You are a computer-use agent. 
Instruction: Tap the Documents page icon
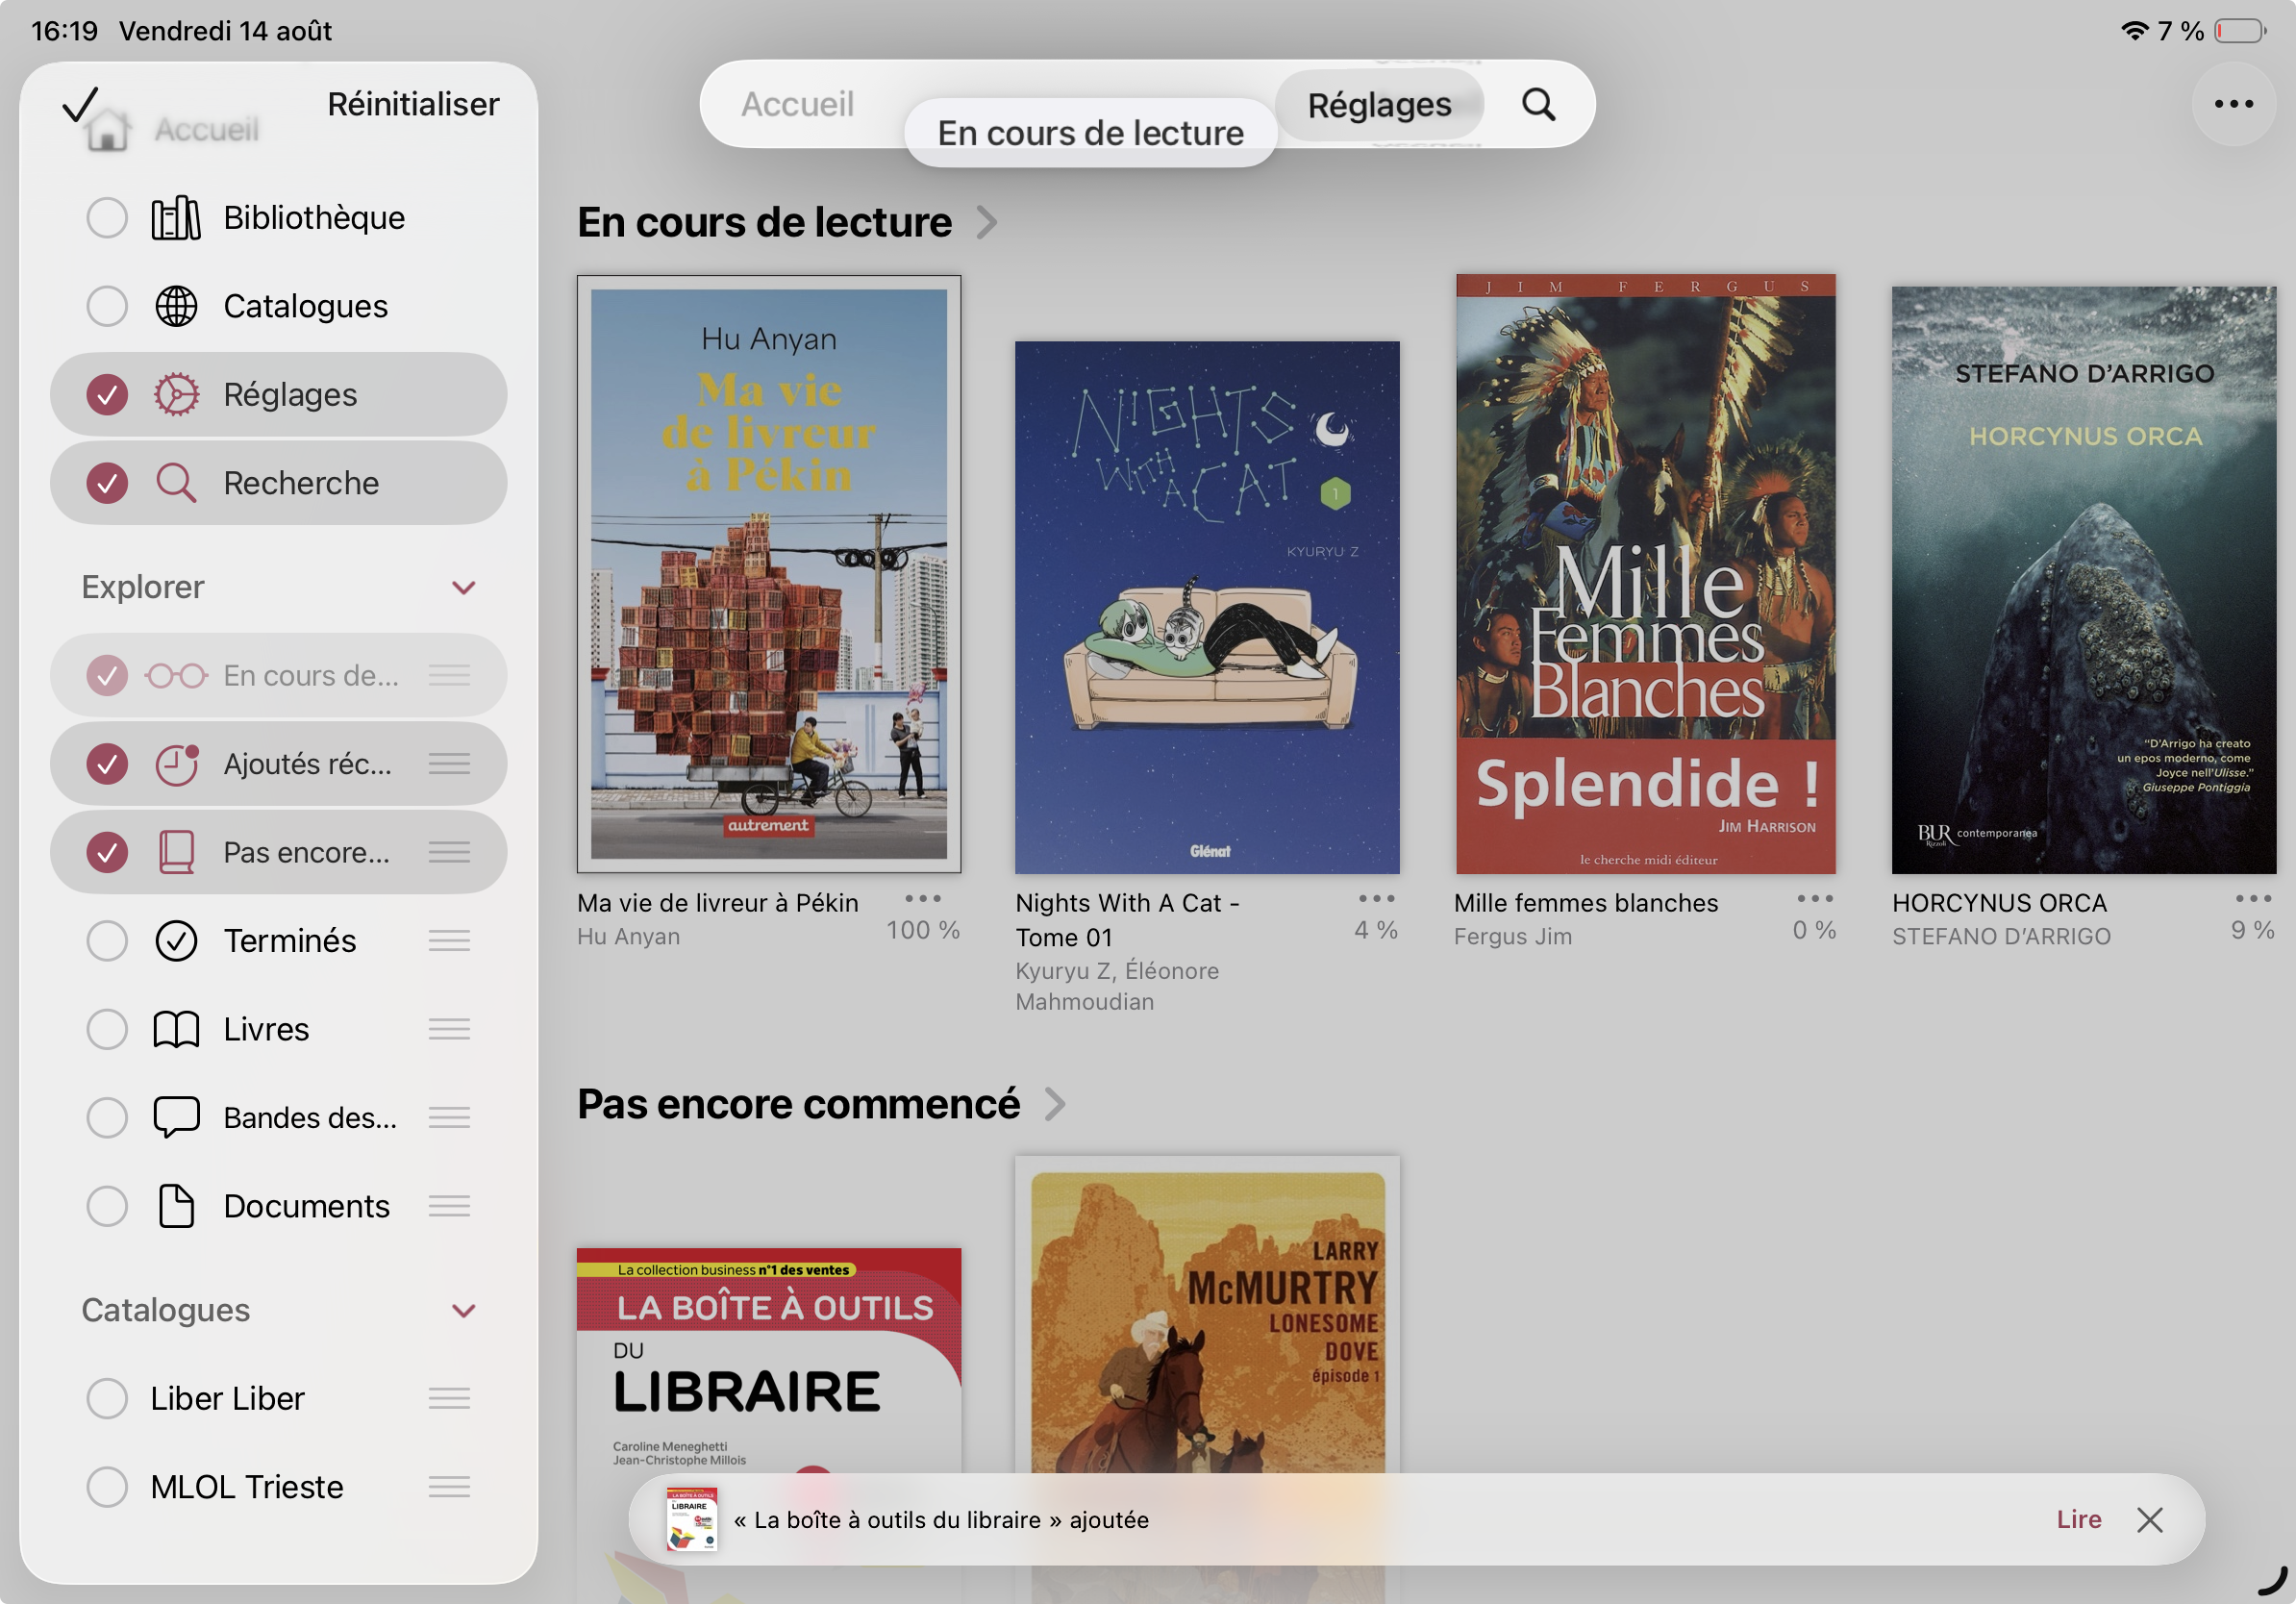click(x=176, y=1206)
